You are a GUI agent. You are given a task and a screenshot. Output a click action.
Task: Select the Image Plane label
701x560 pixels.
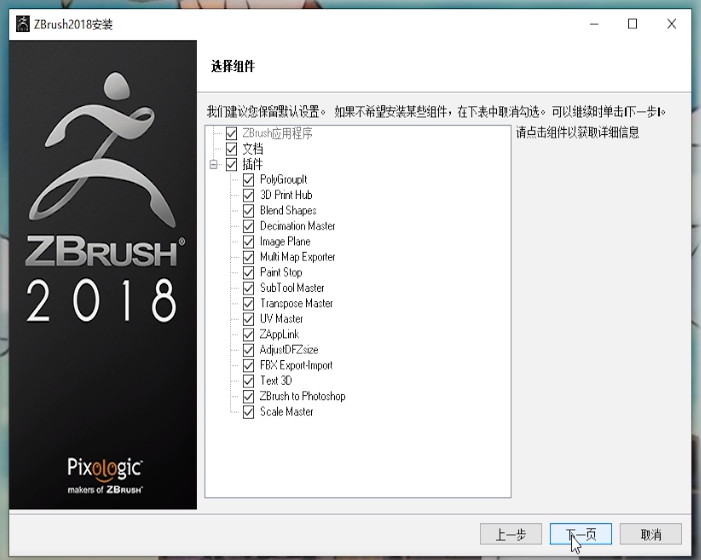pos(285,242)
